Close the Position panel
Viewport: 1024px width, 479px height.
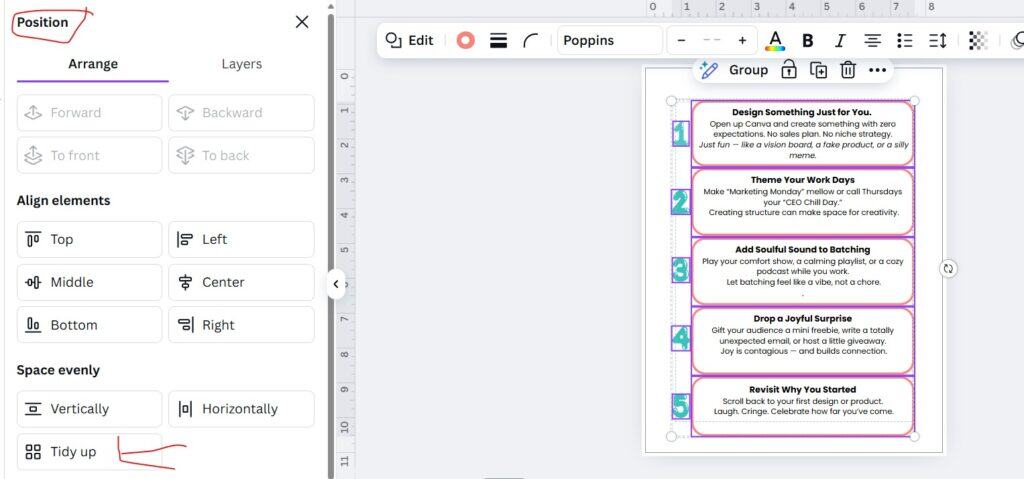302,22
